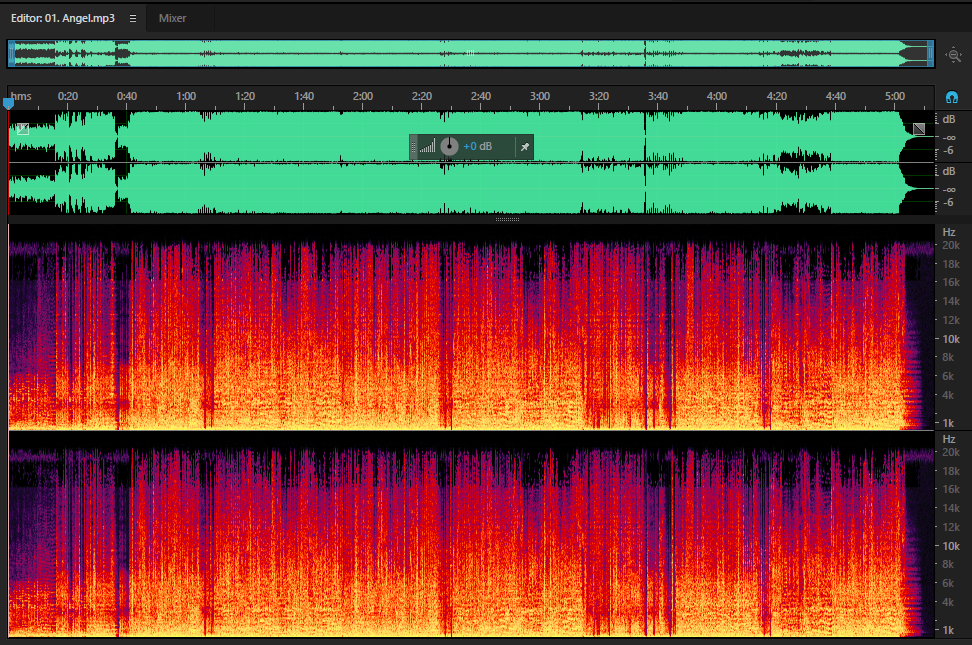Image resolution: width=972 pixels, height=645 pixels.
Task: Click the +0 dB gain value
Action: [477, 146]
